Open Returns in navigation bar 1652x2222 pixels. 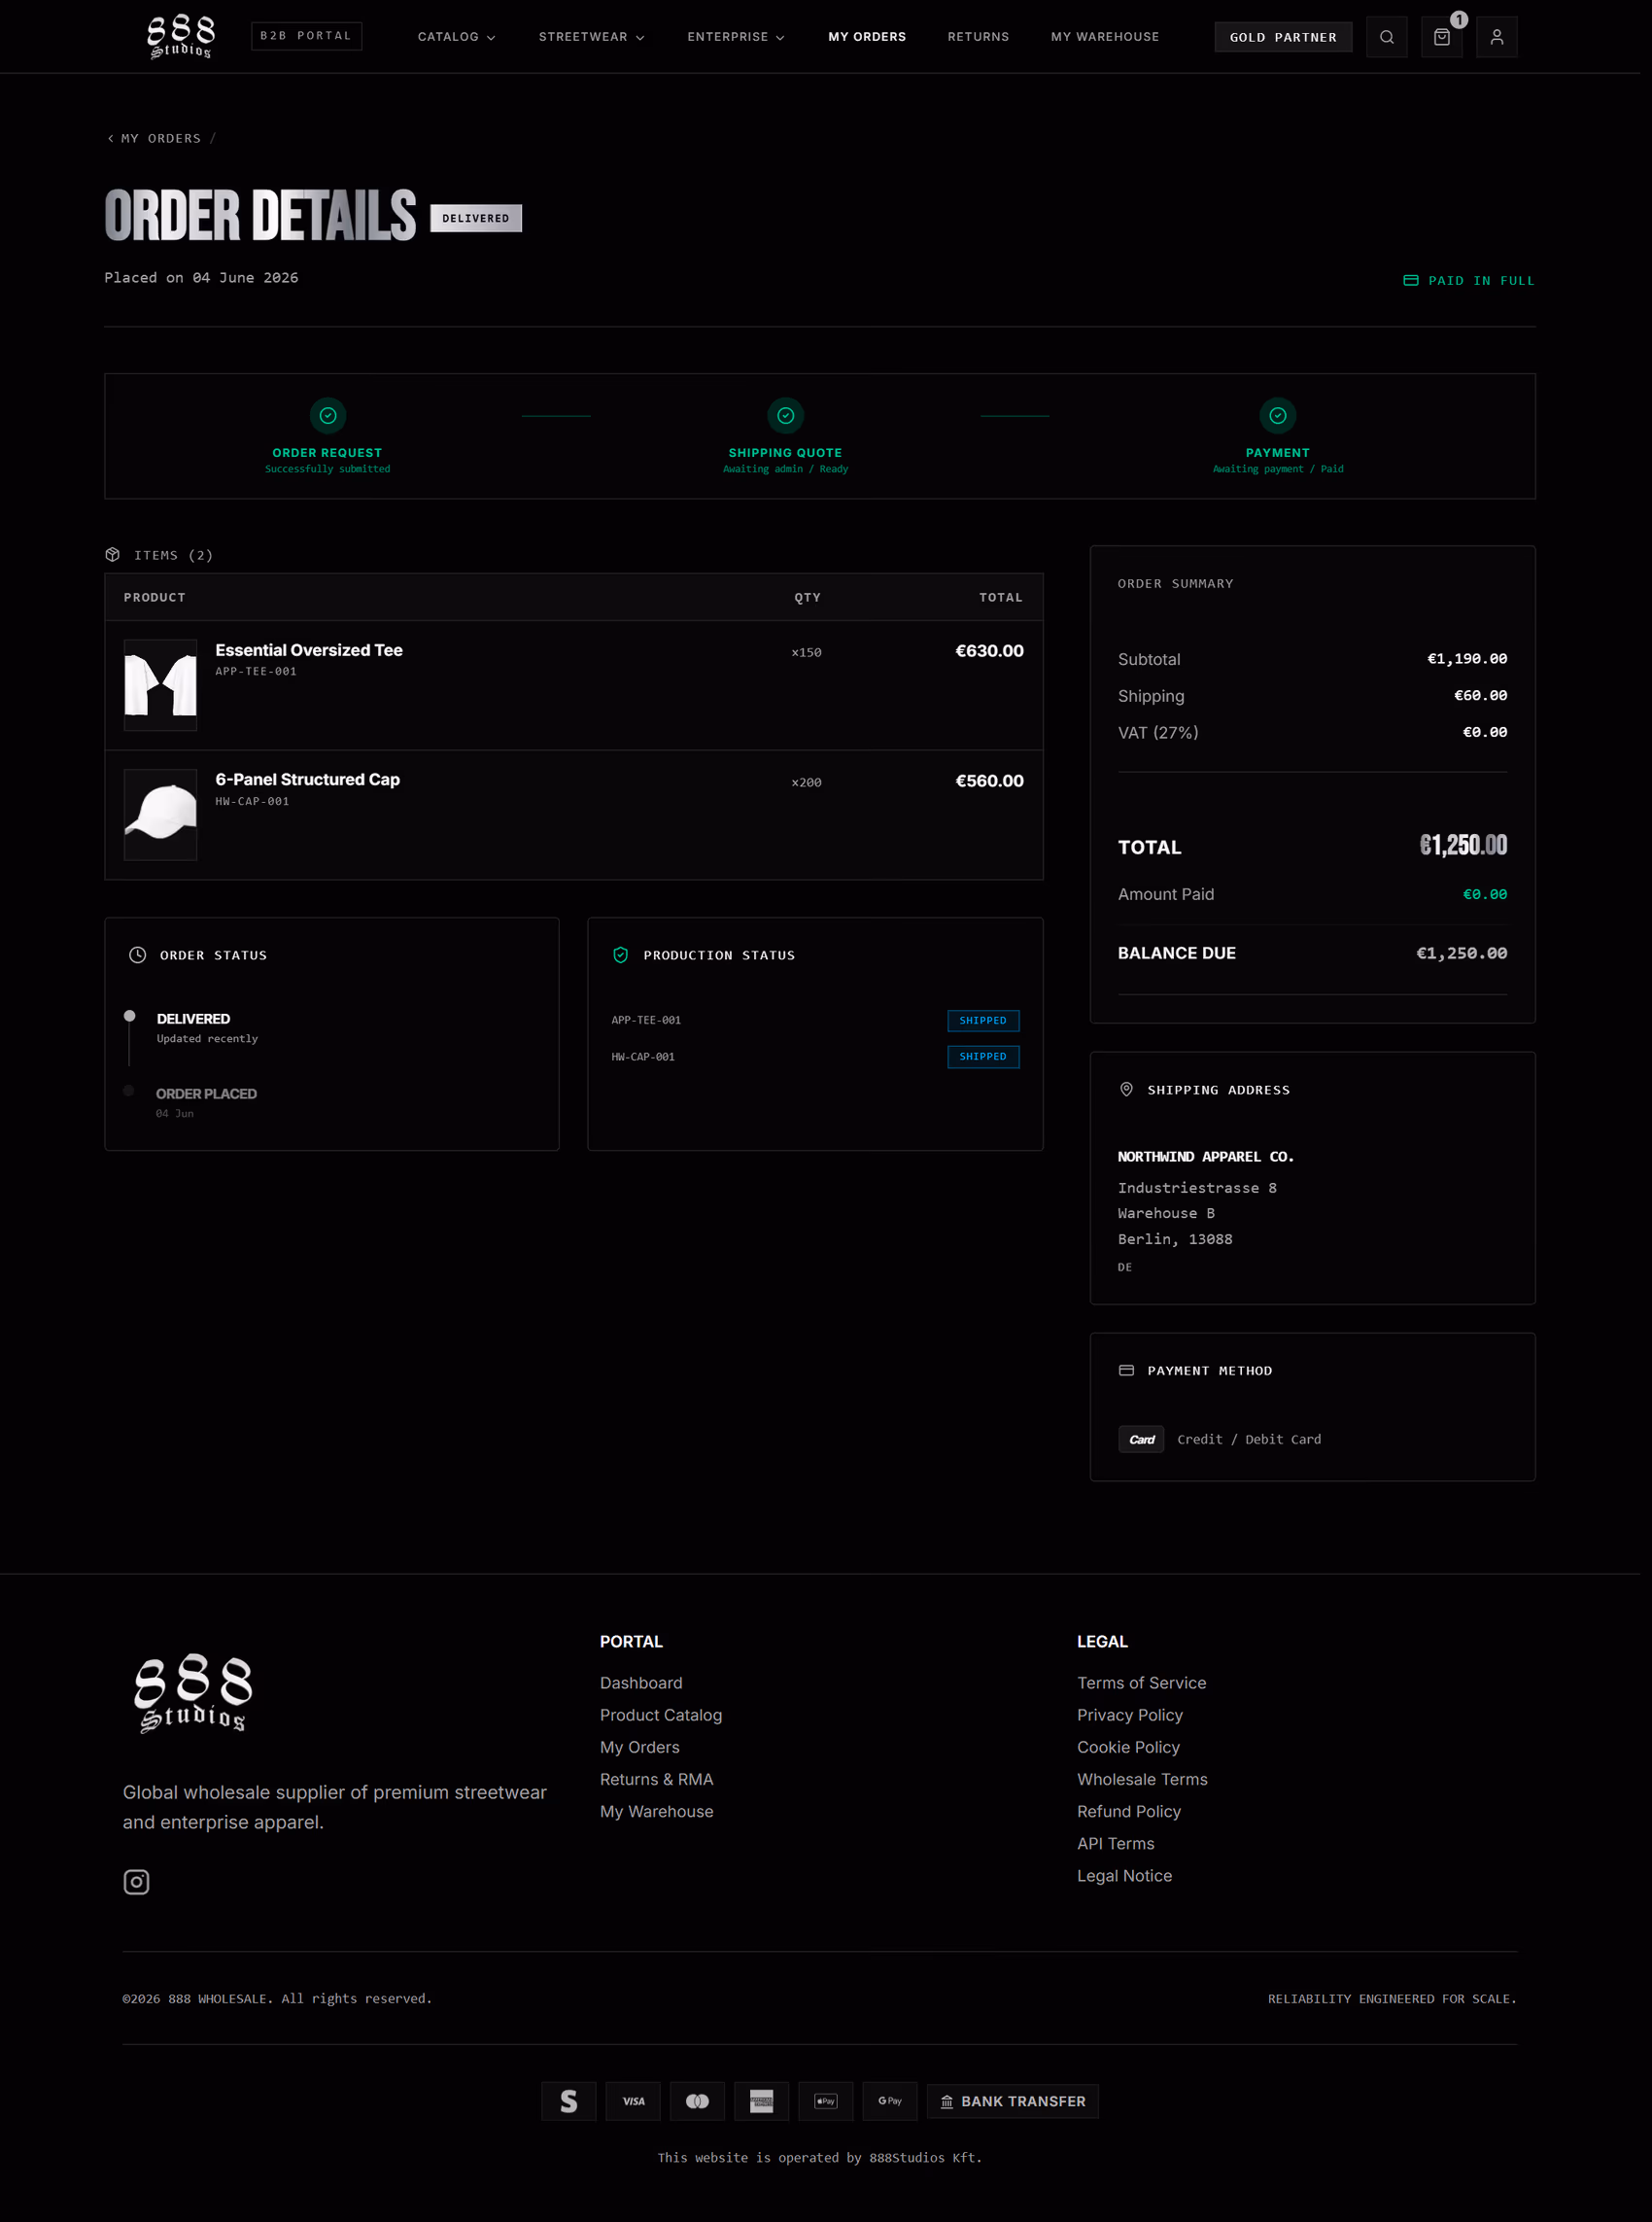pos(978,37)
